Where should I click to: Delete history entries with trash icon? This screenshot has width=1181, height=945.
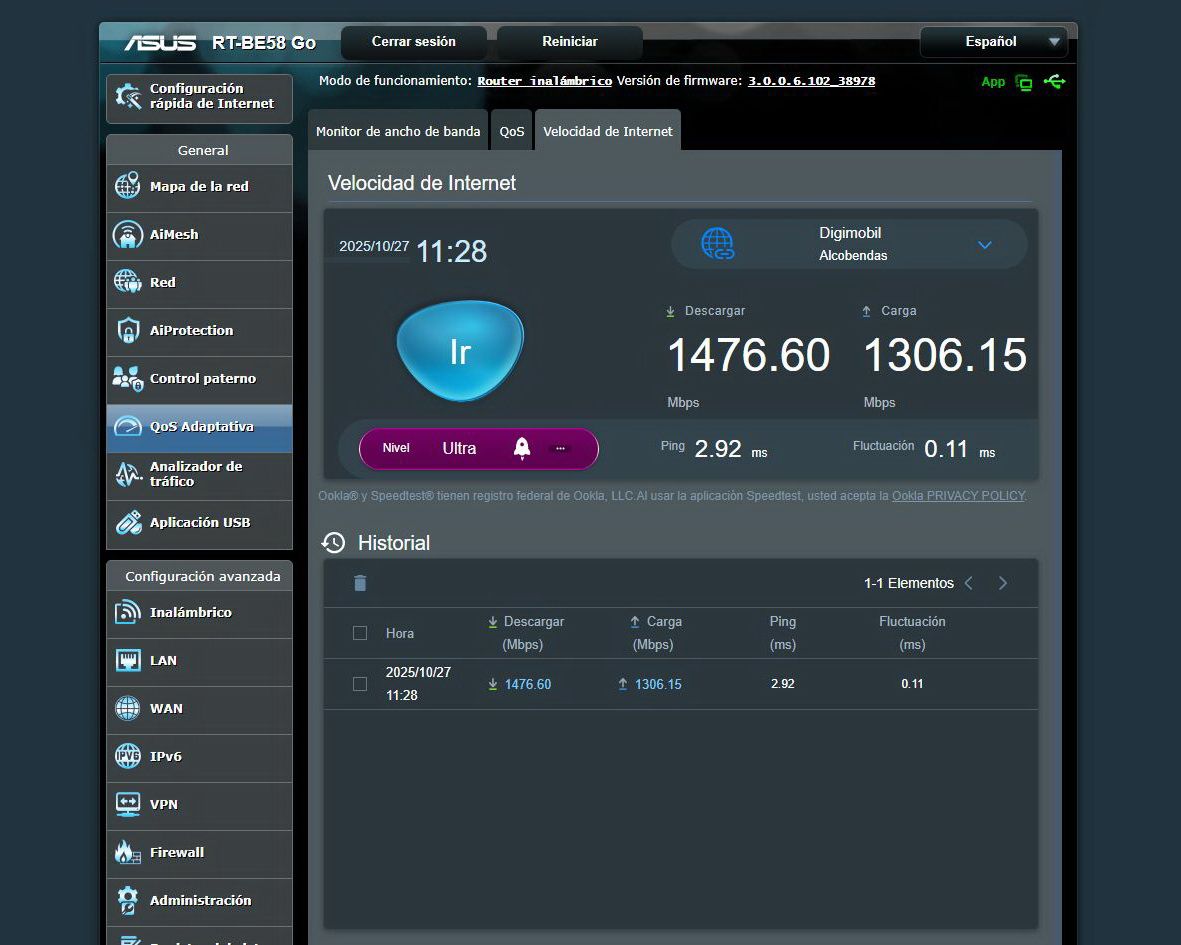[360, 583]
